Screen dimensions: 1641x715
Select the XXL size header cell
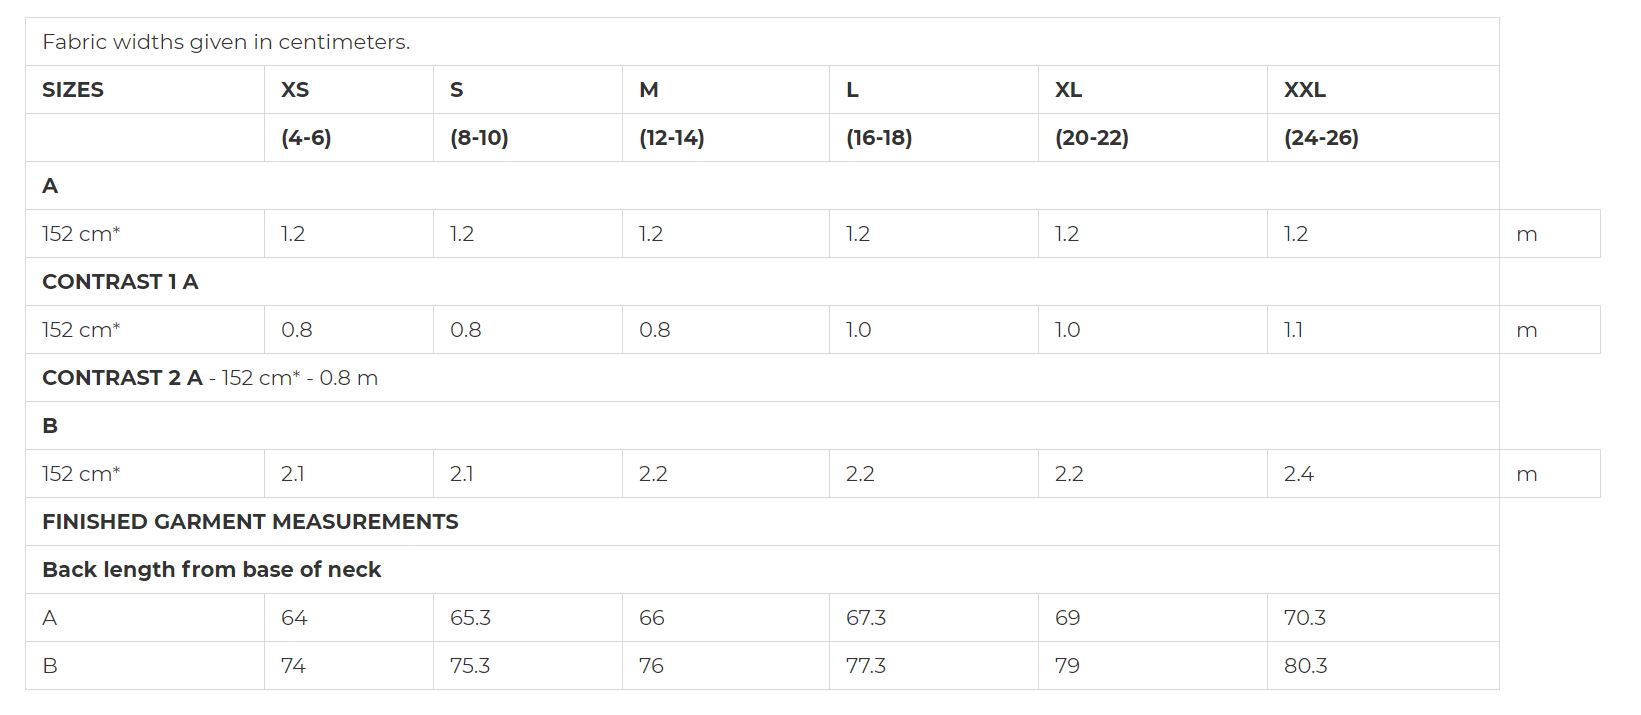[1382, 90]
